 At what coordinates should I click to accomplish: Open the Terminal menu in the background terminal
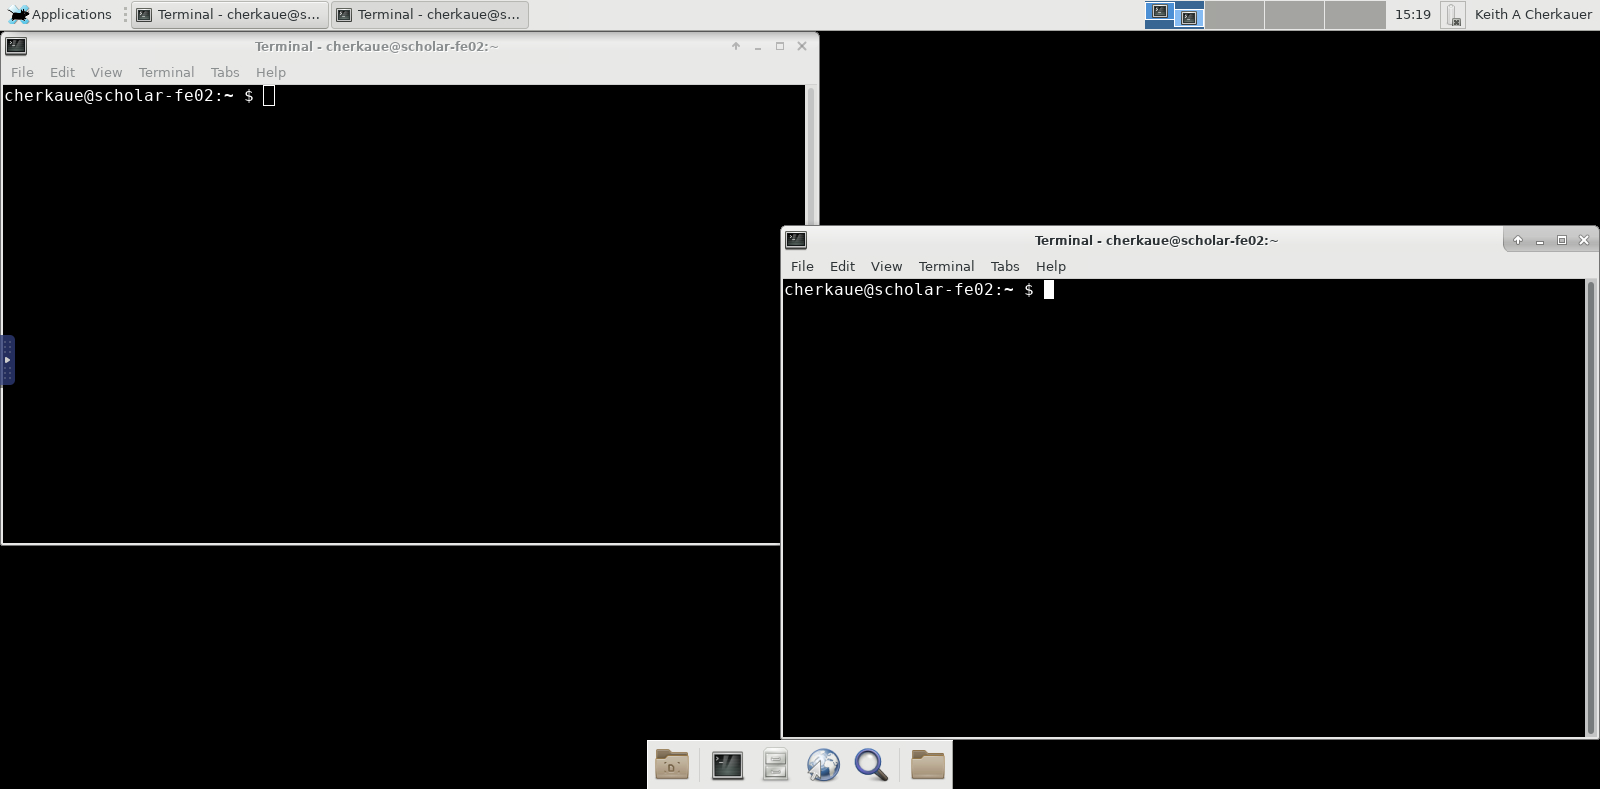pos(166,72)
